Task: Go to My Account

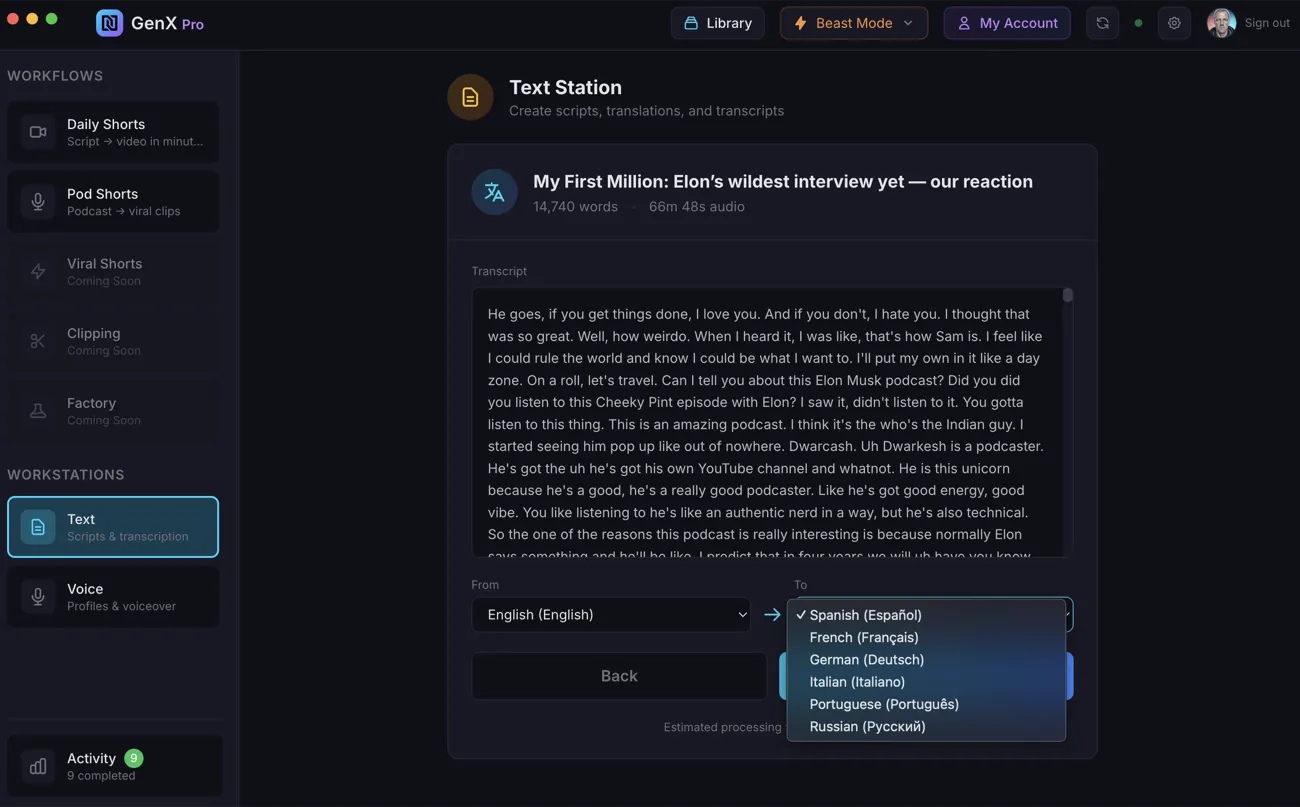Action: 1007,22
